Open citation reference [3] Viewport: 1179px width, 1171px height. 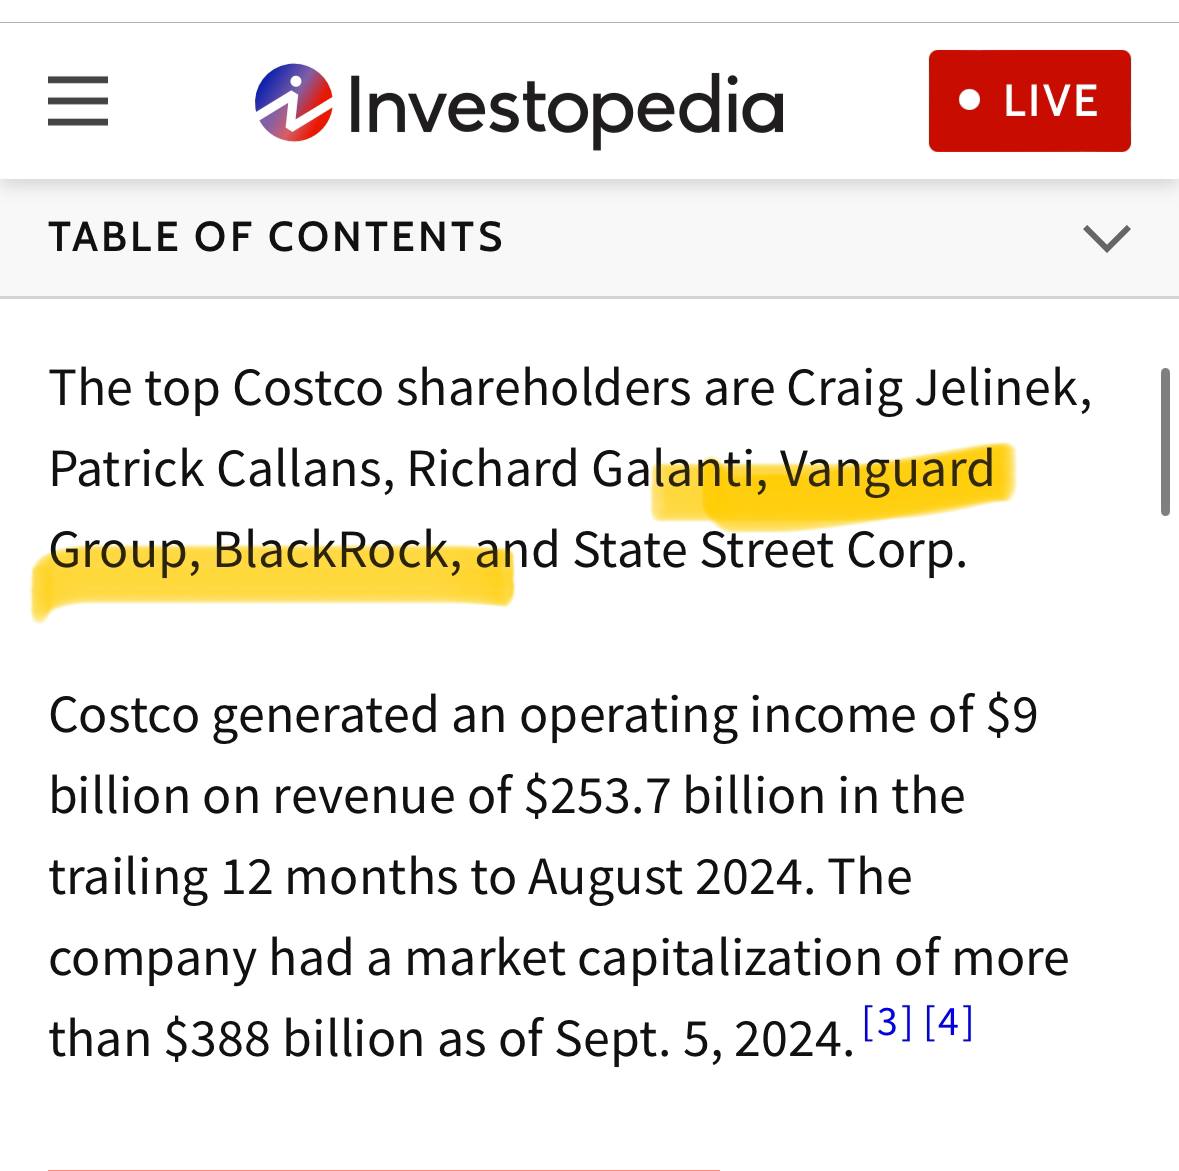[x=887, y=1022]
